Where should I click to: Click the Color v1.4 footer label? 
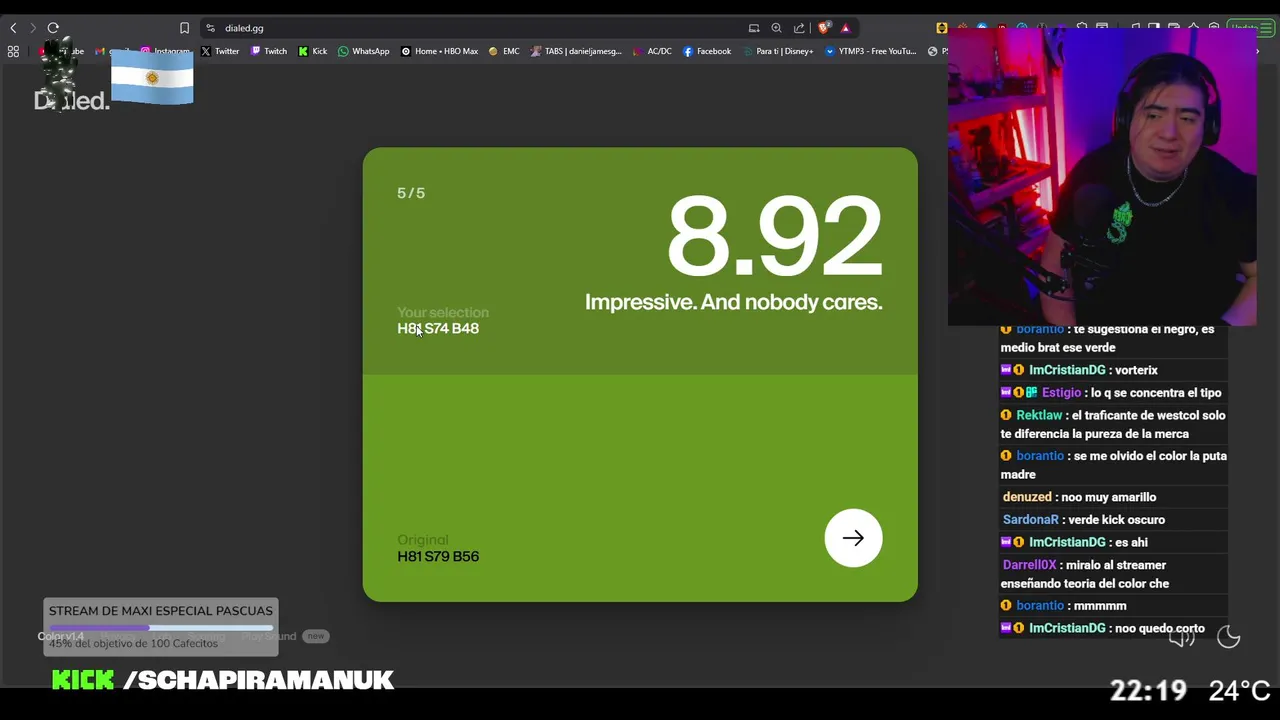(x=61, y=636)
